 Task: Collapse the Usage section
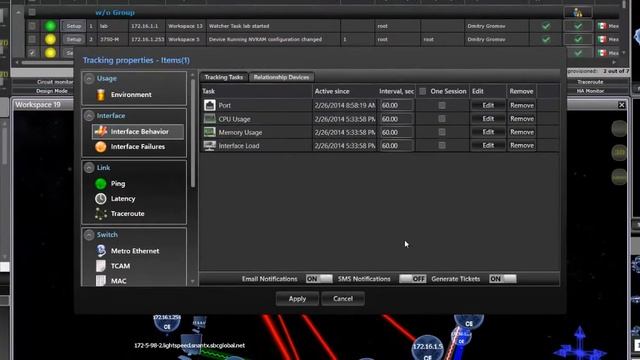click(x=89, y=78)
